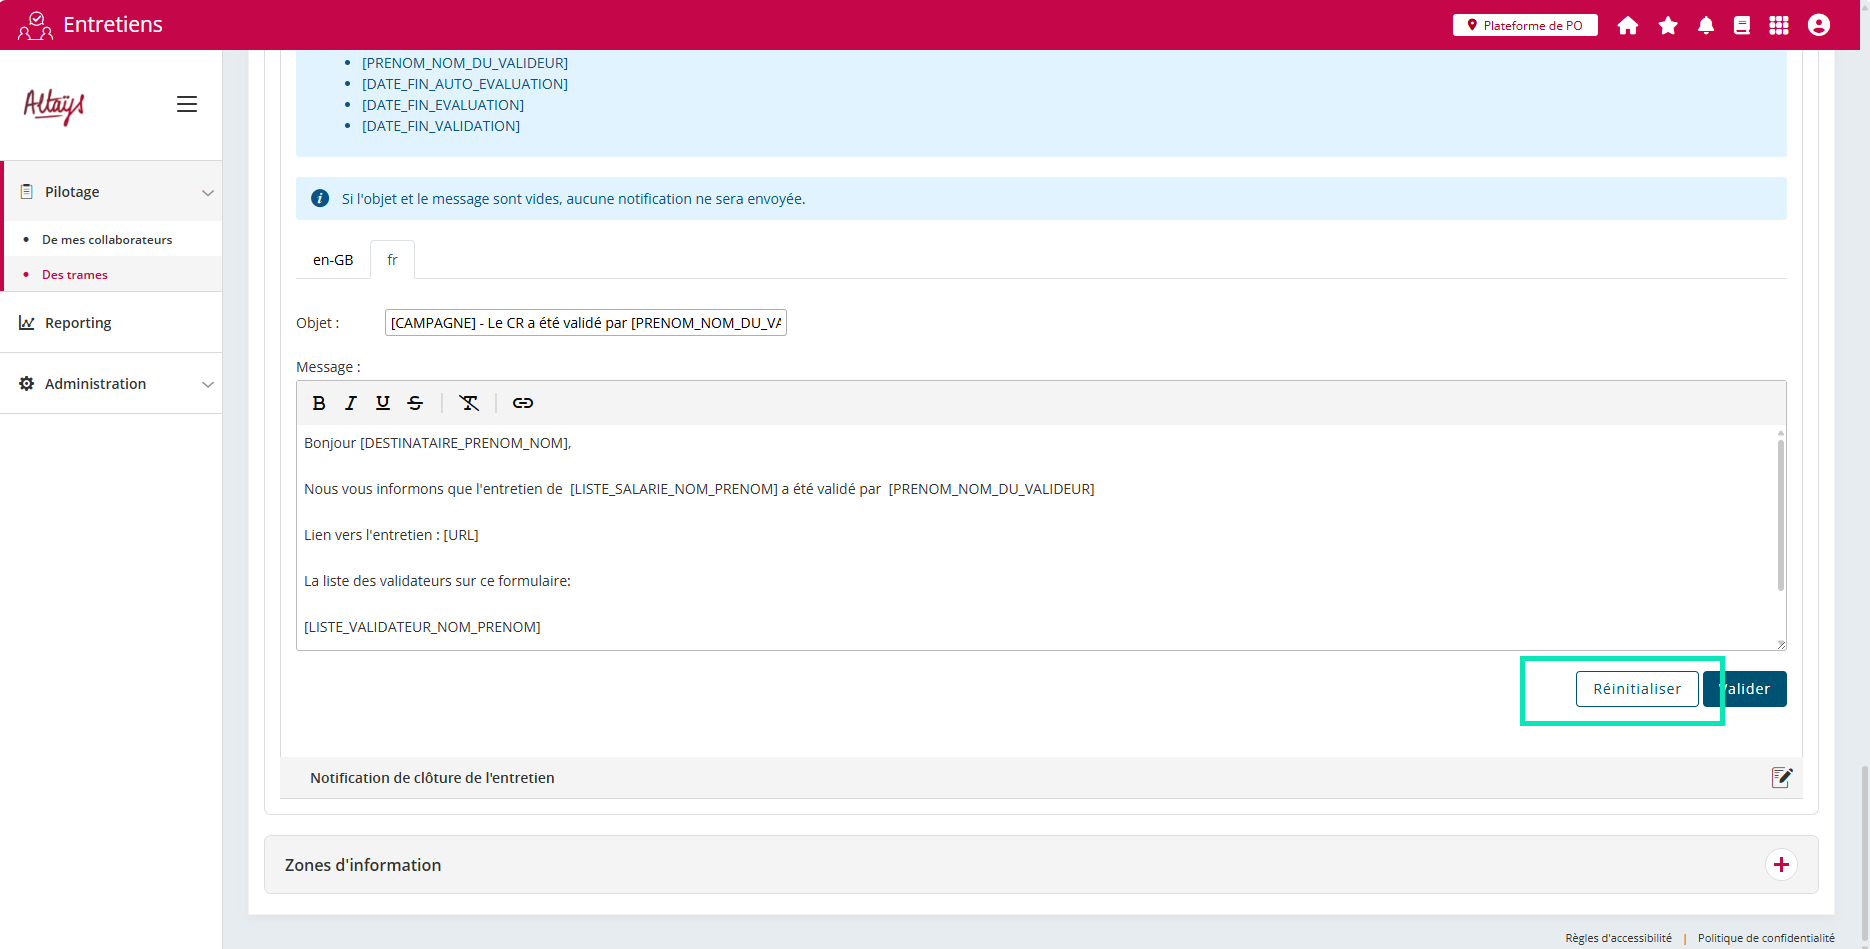1870x949 pixels.
Task: Open the notifications bell
Action: click(x=1706, y=25)
